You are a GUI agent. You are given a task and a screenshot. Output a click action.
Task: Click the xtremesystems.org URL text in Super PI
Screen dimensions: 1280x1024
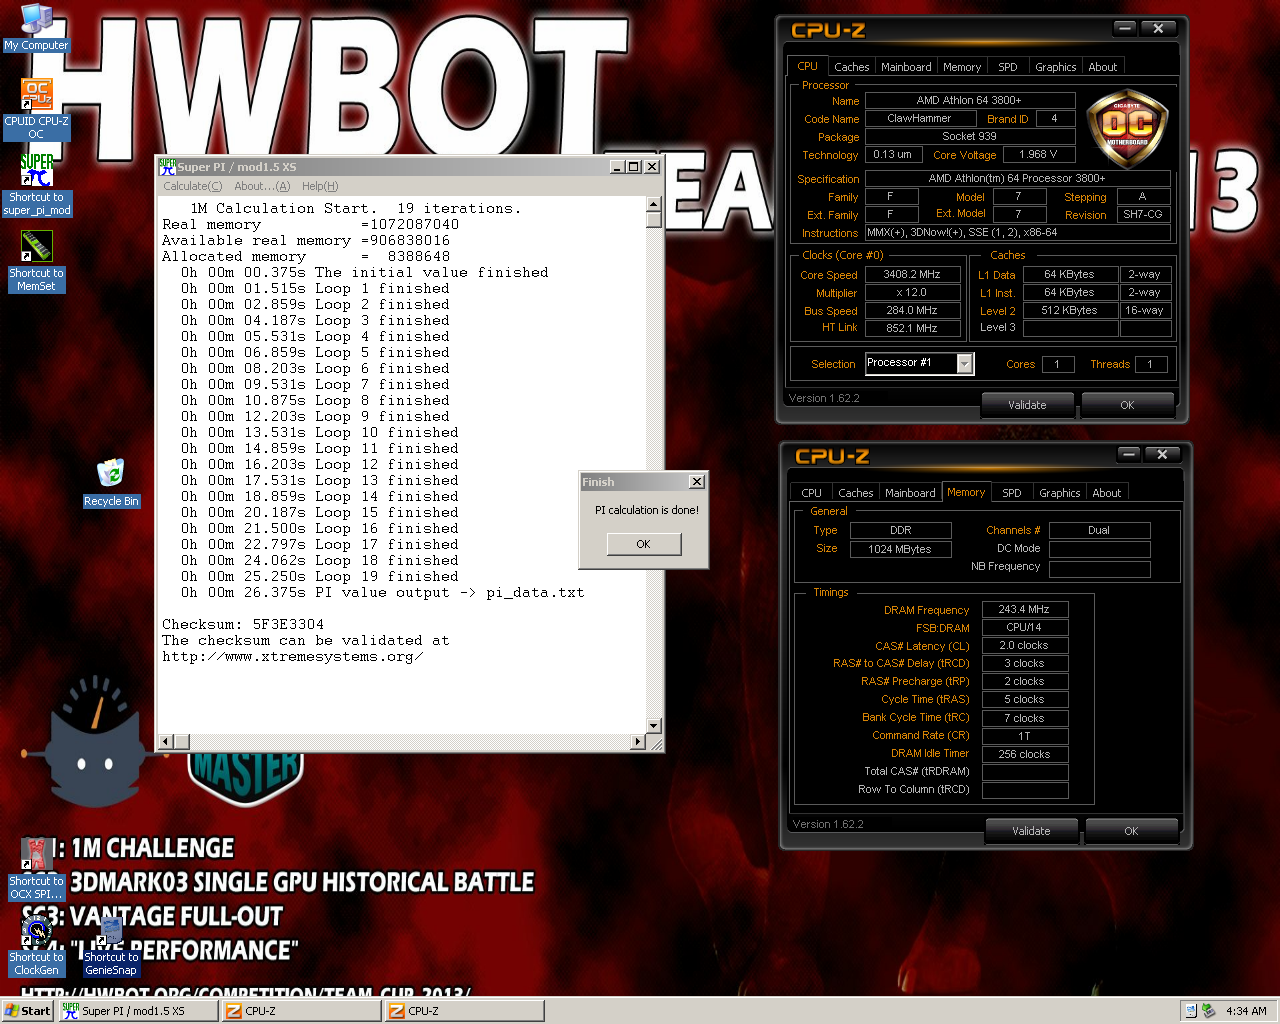292,656
